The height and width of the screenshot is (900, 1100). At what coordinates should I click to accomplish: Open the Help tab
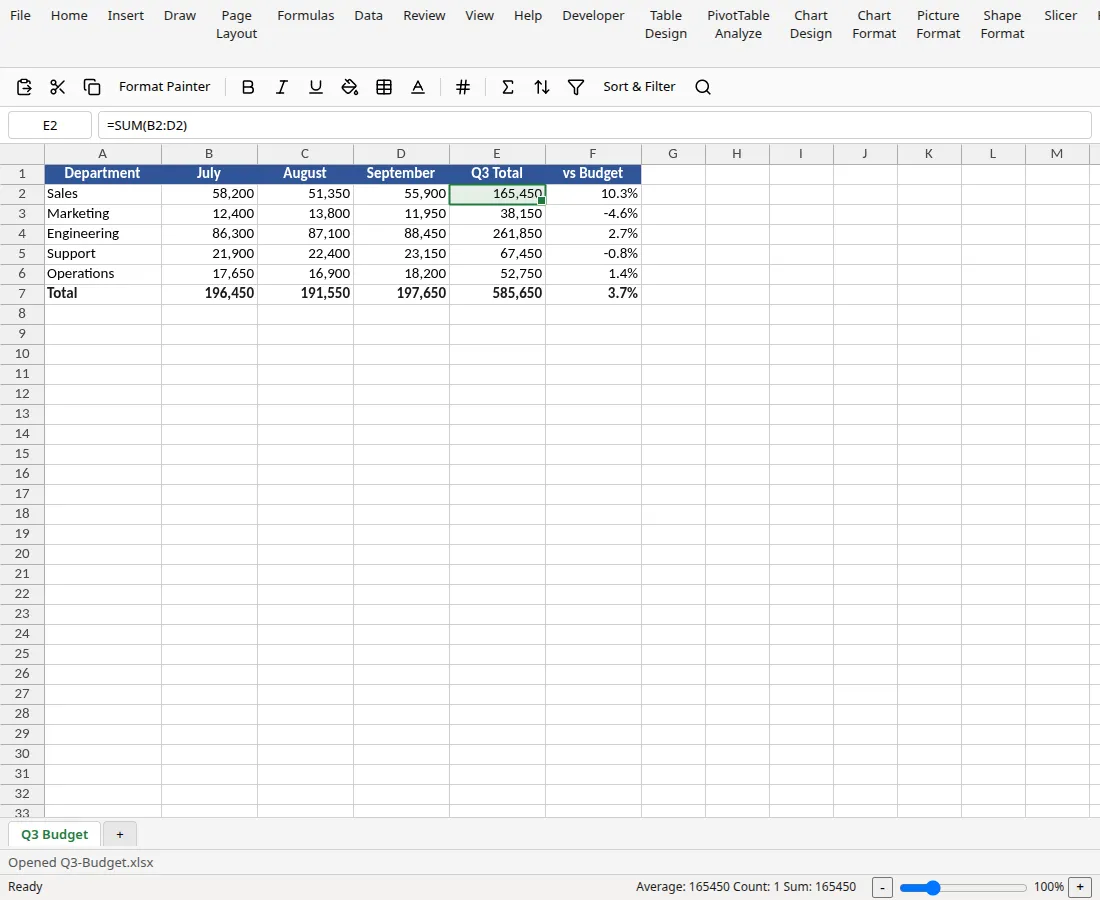(x=528, y=15)
